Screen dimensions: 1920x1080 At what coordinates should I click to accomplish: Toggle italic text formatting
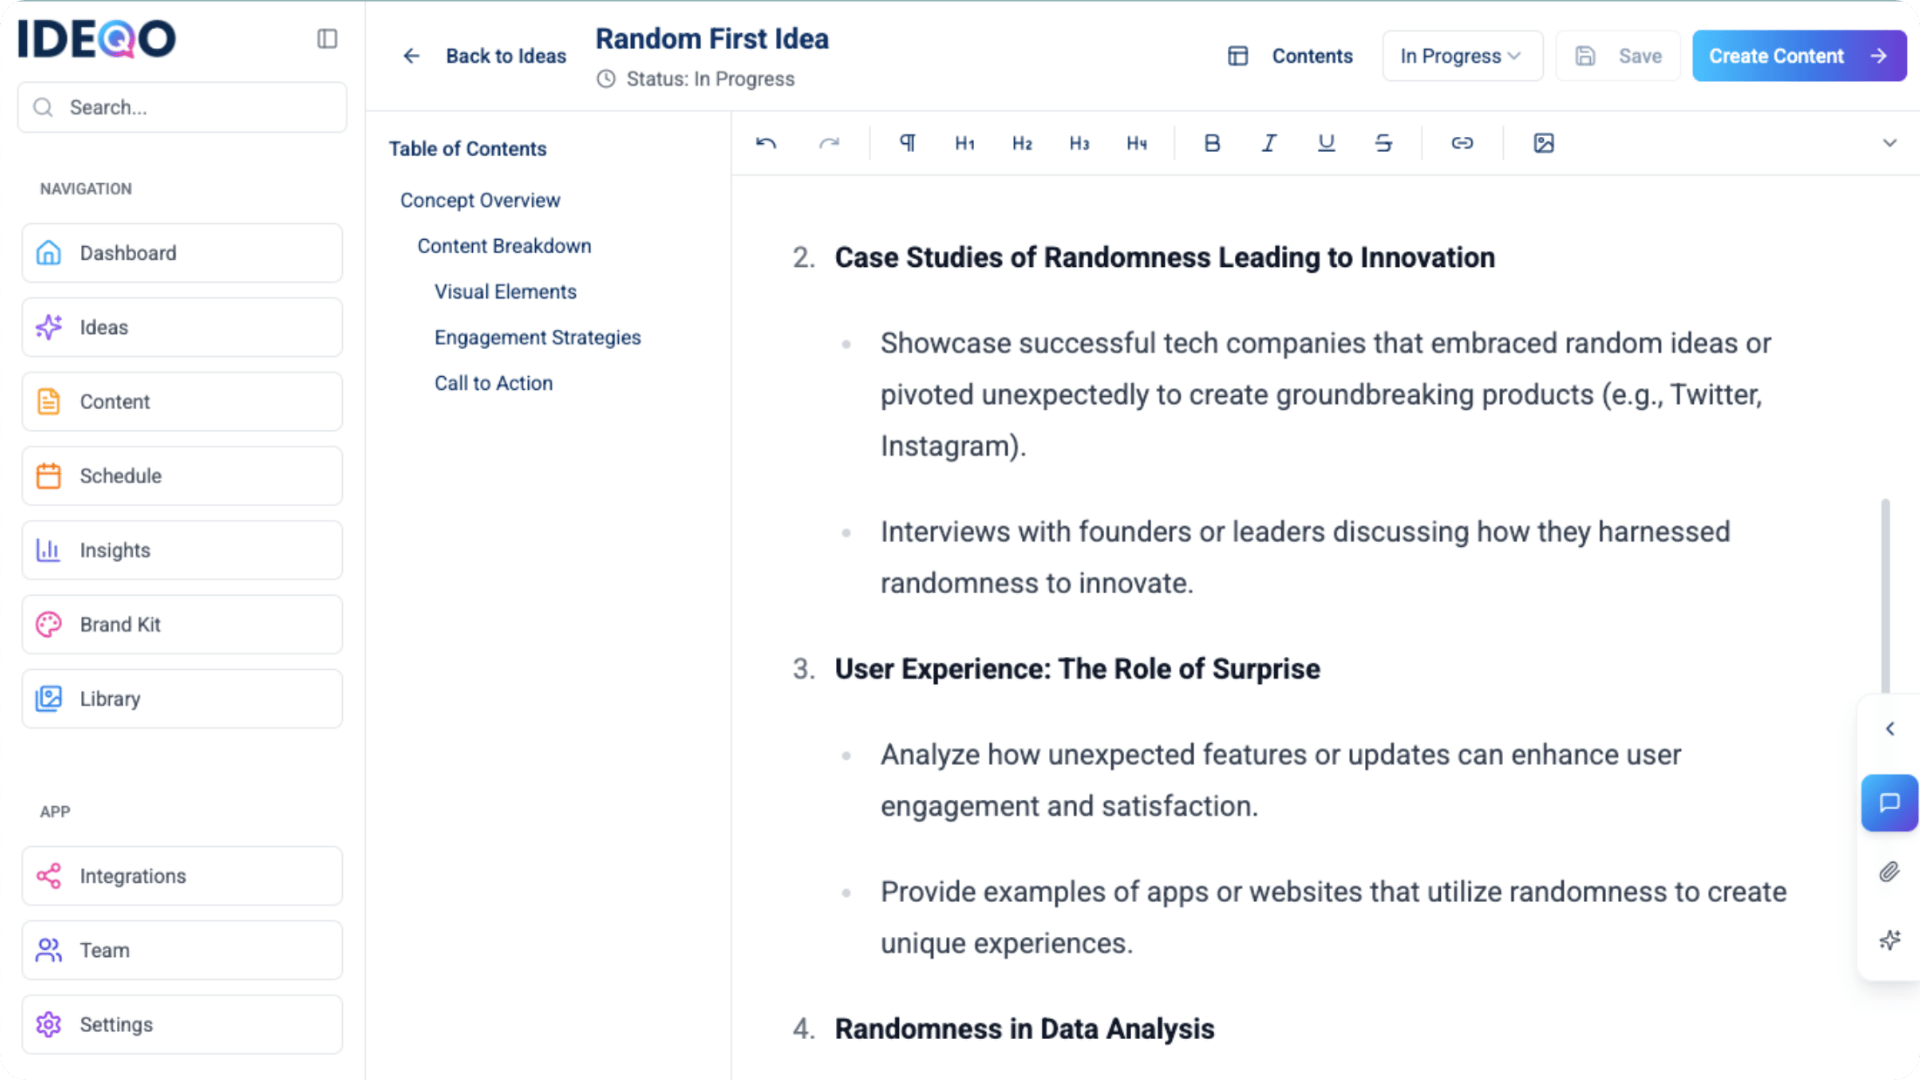[1269, 143]
